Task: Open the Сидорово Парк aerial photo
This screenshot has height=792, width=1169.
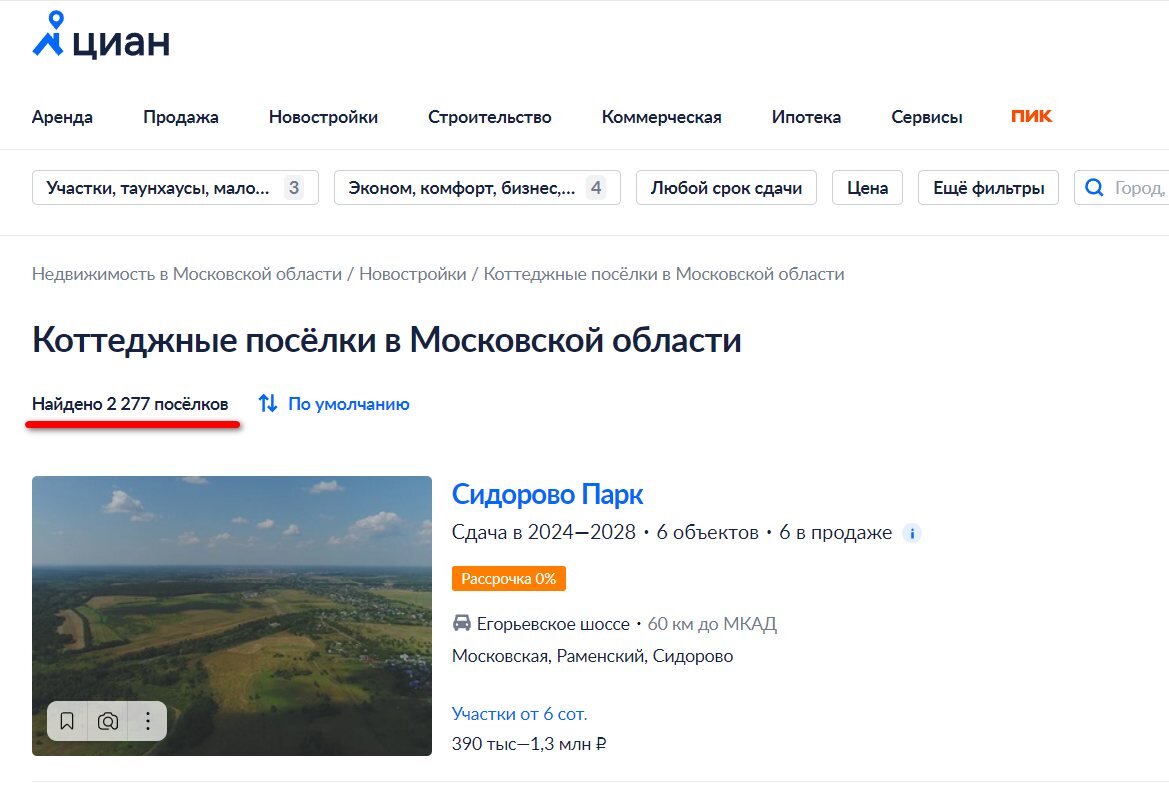Action: 232,616
